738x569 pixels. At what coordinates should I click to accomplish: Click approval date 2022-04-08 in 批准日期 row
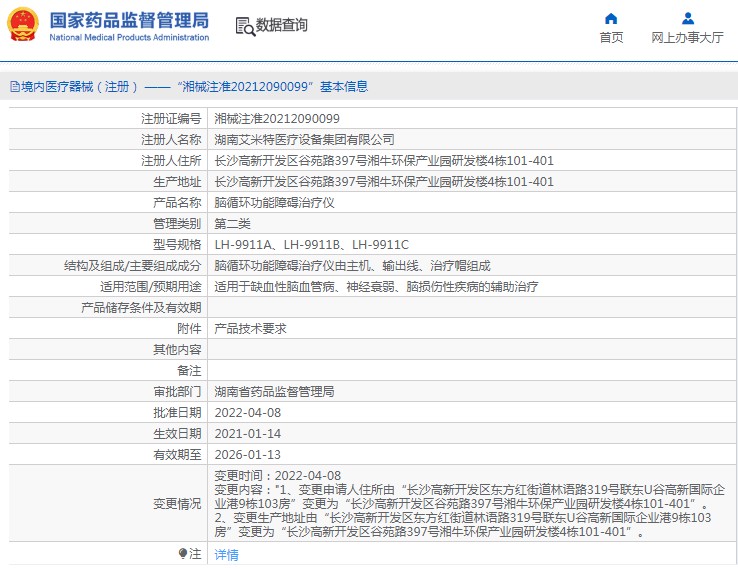(248, 413)
